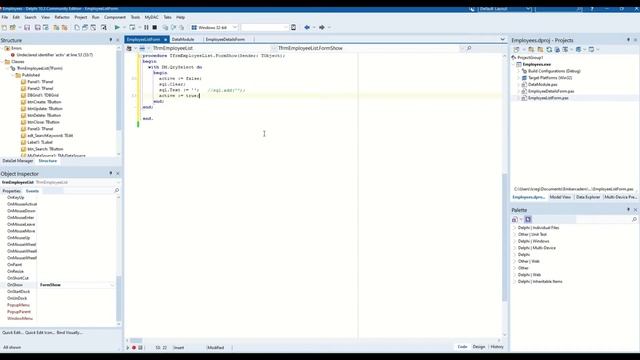Click the search magnifier in Object Inspector
Screen dimensions: 640x360
point(116,191)
